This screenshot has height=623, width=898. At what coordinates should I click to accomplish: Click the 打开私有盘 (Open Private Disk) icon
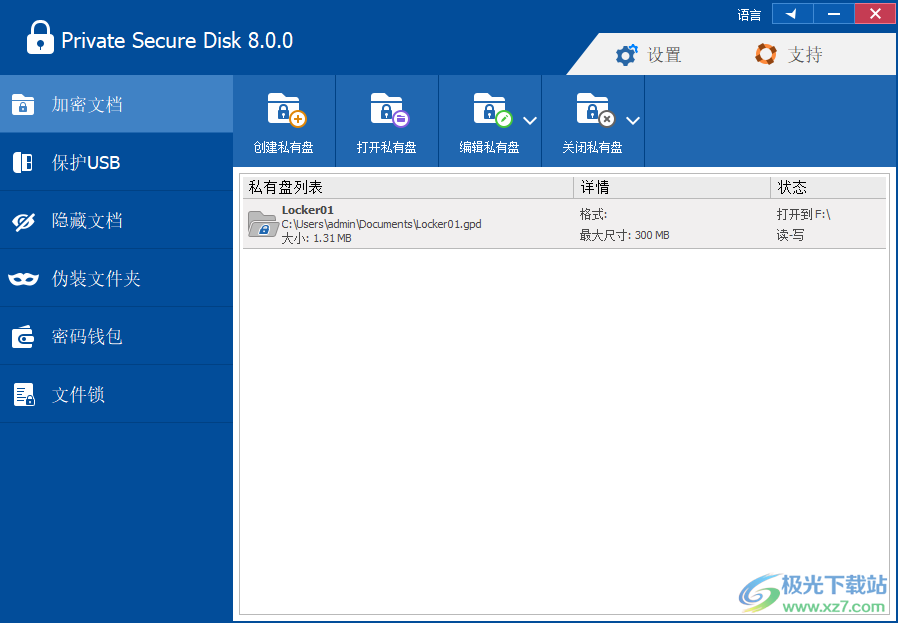[x=386, y=118]
